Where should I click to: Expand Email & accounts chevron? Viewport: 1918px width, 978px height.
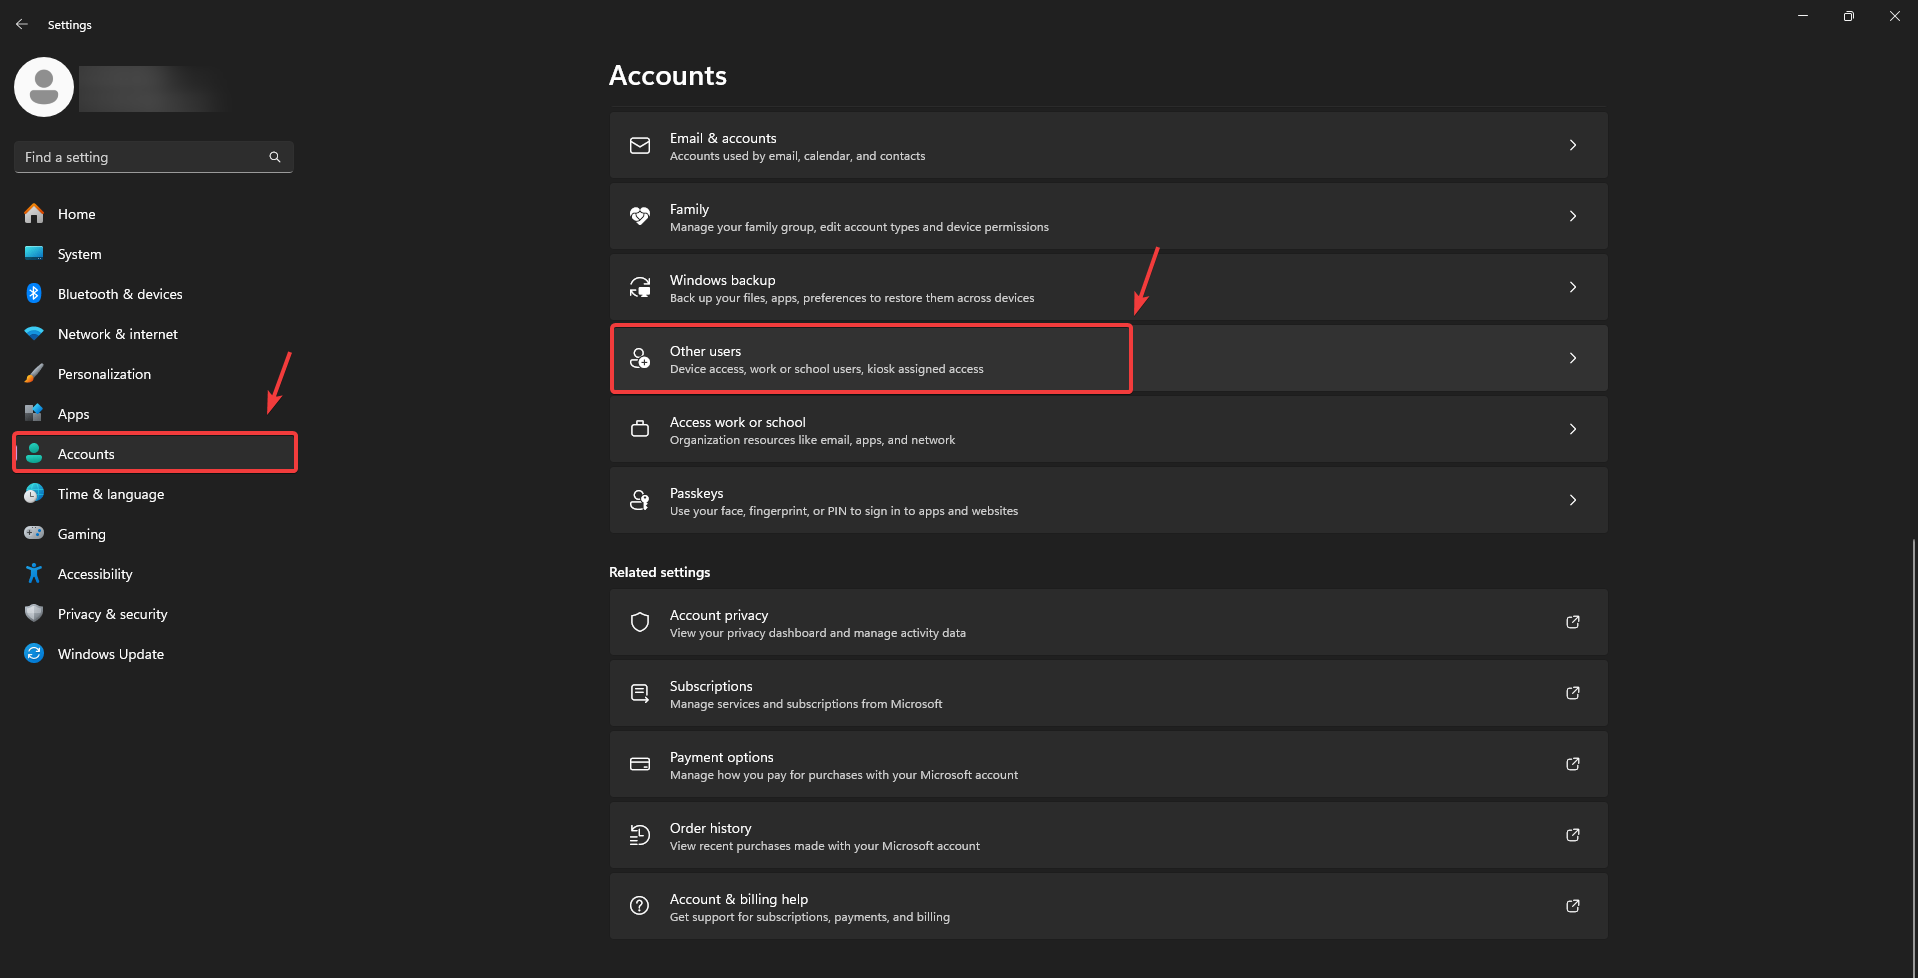click(x=1572, y=145)
